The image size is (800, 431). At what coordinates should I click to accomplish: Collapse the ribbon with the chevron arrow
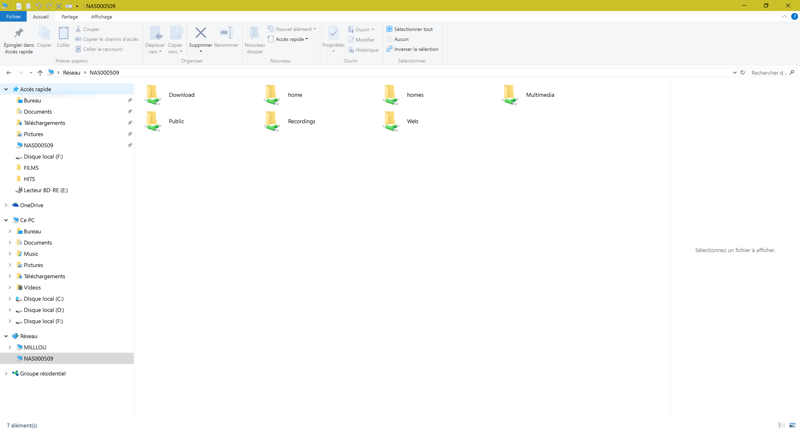(784, 16)
